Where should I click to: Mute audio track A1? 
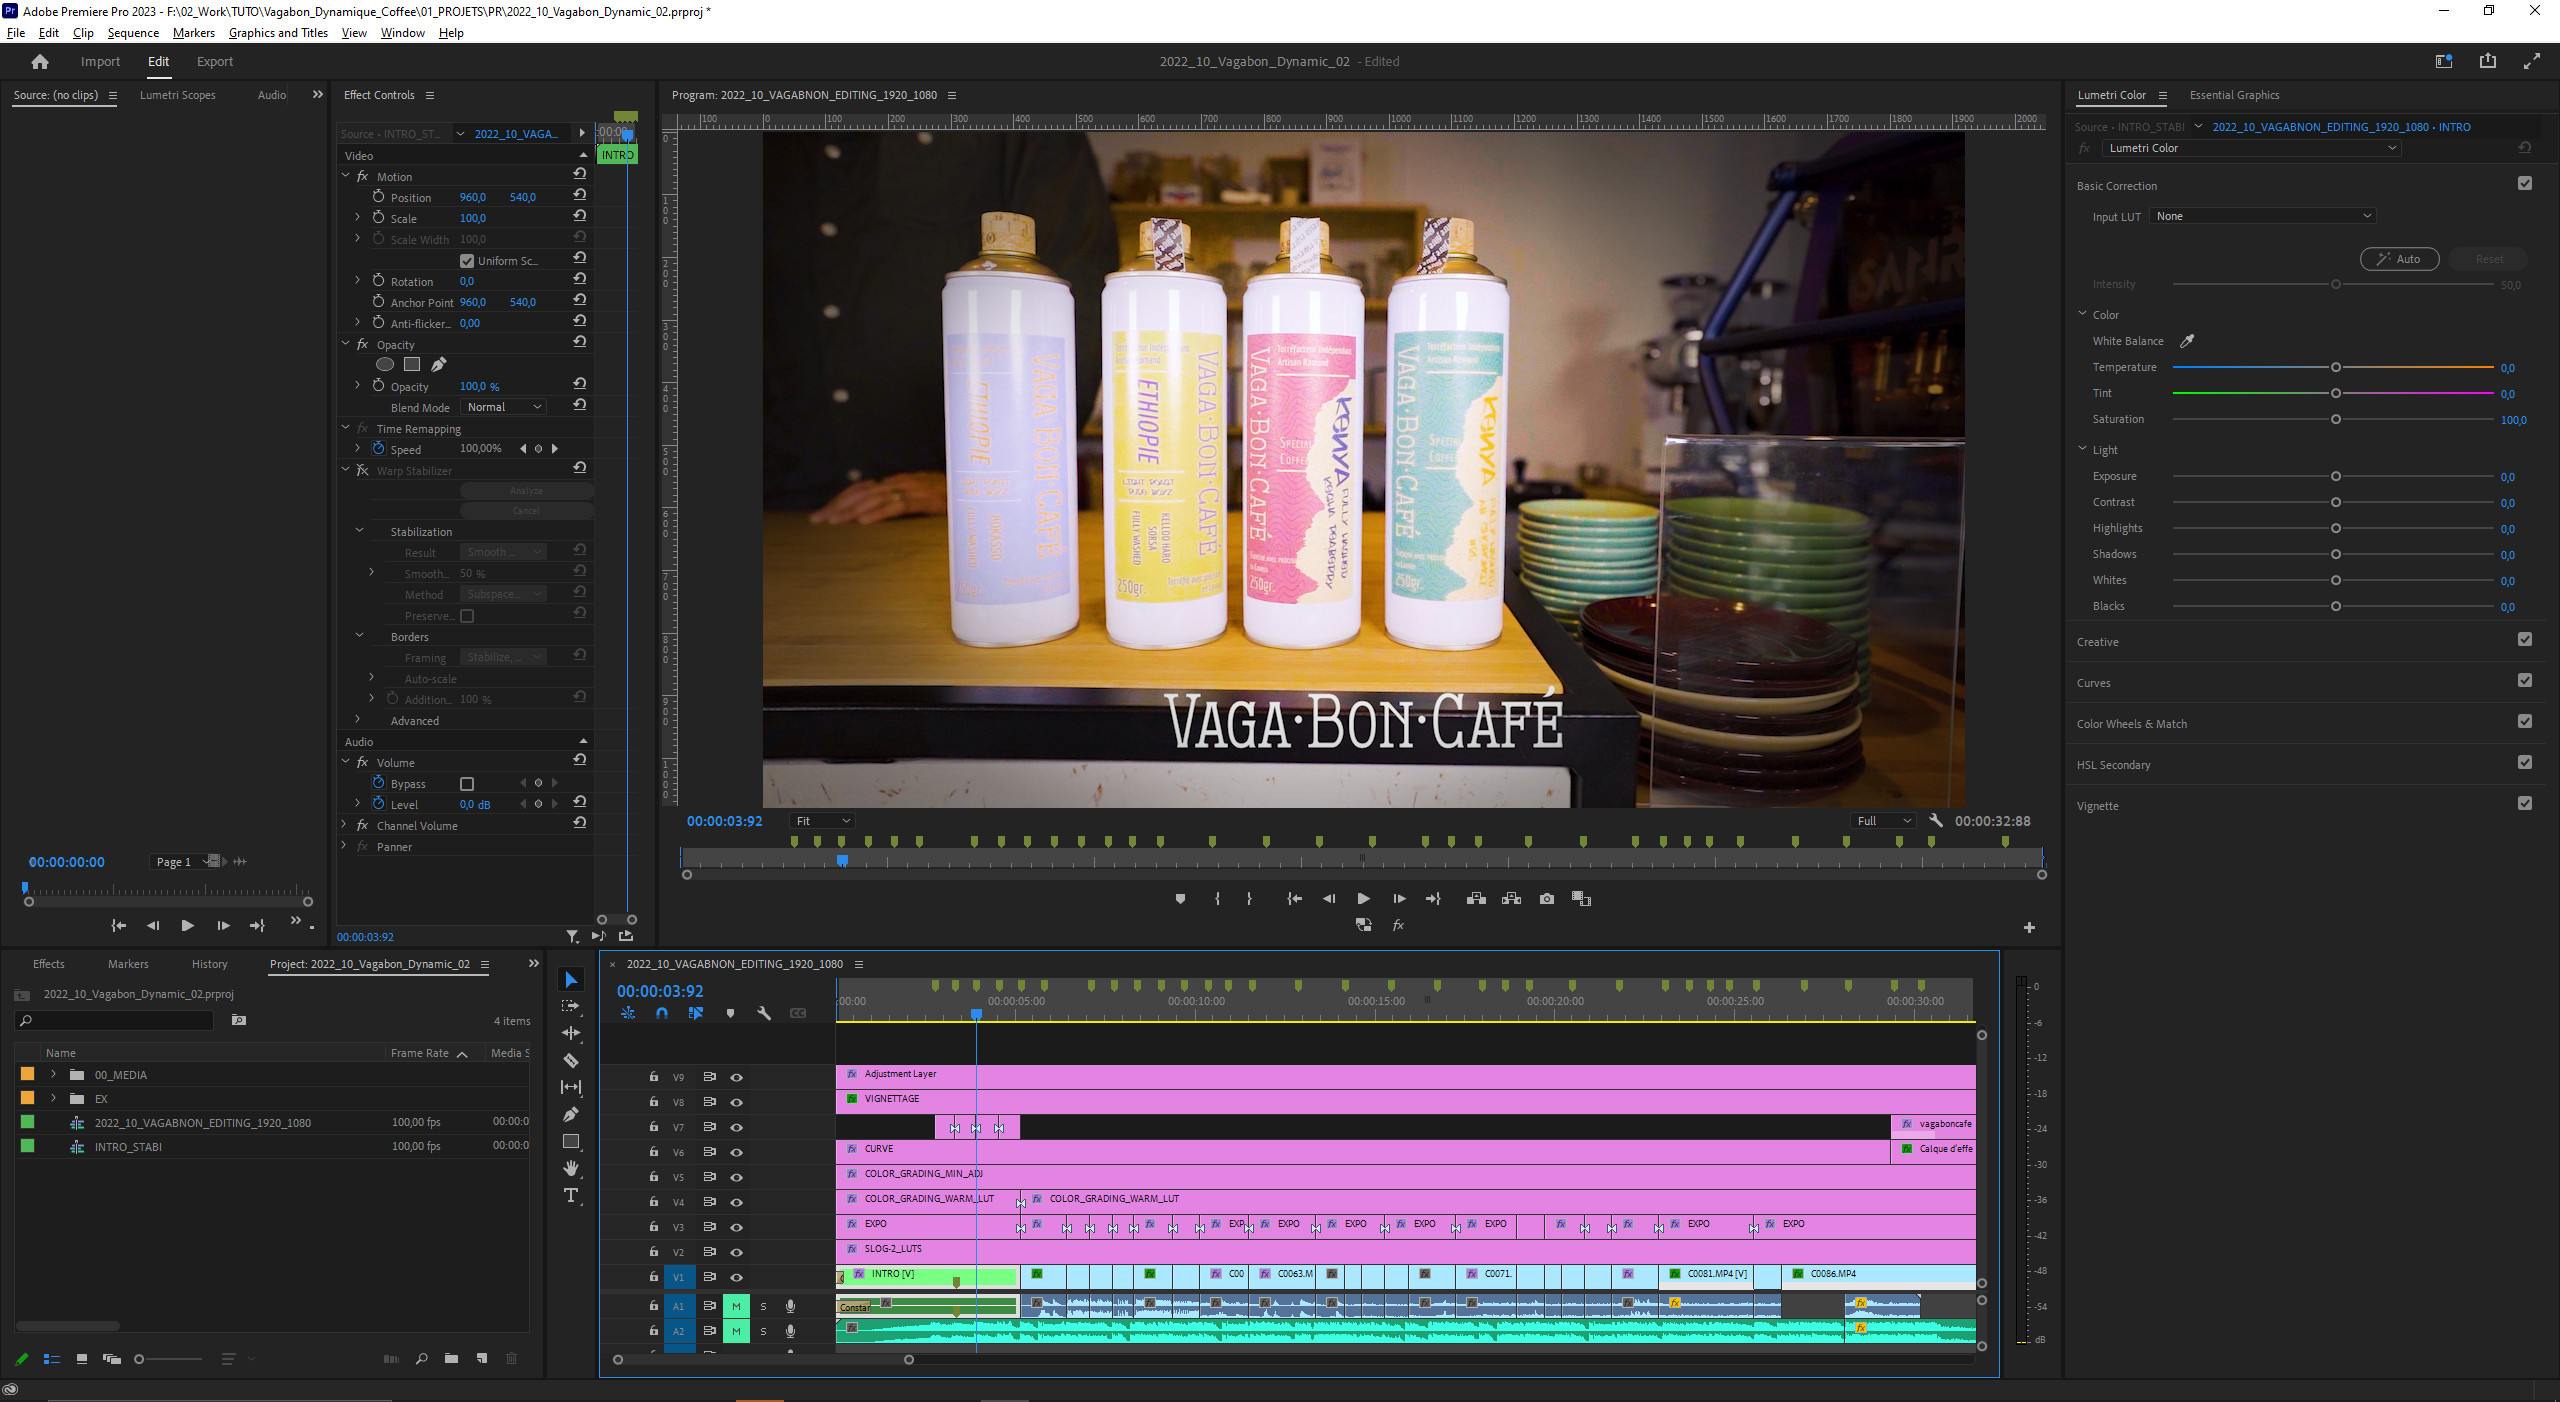[x=736, y=1306]
